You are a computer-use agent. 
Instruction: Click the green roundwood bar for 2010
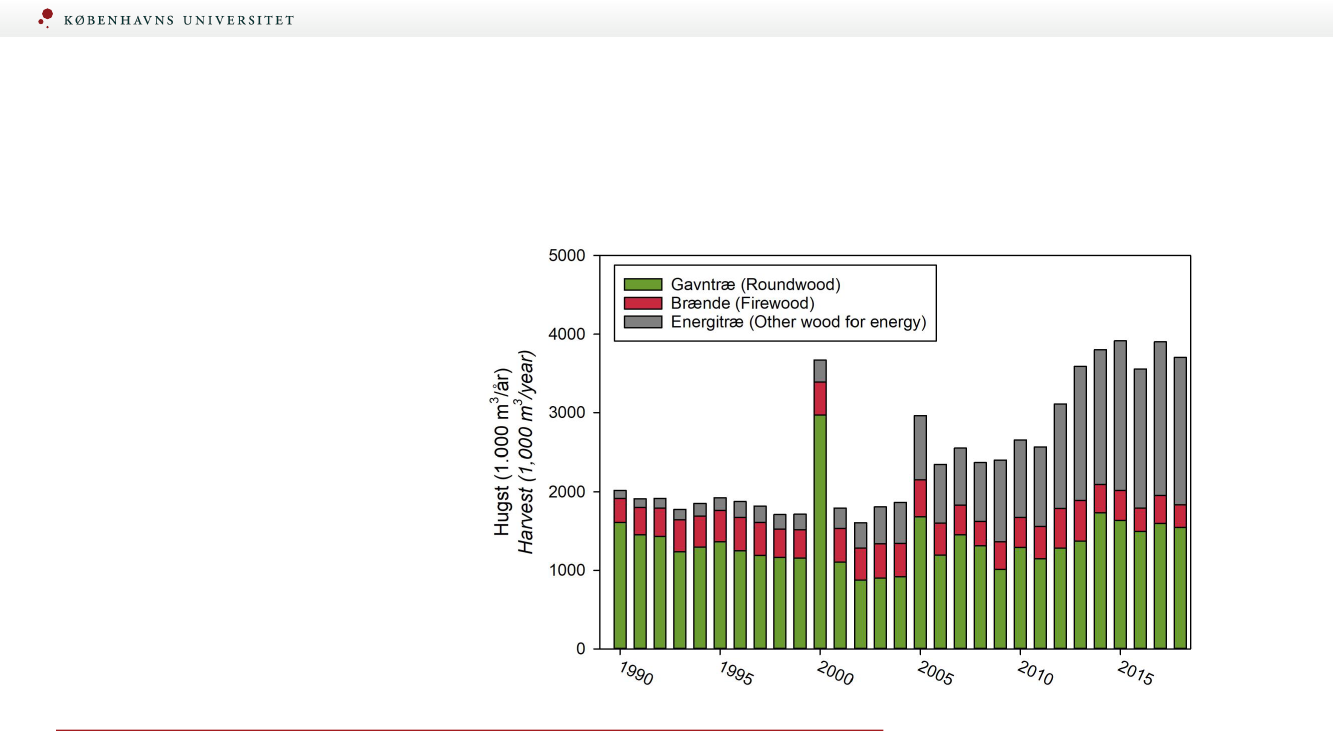click(x=1020, y=598)
